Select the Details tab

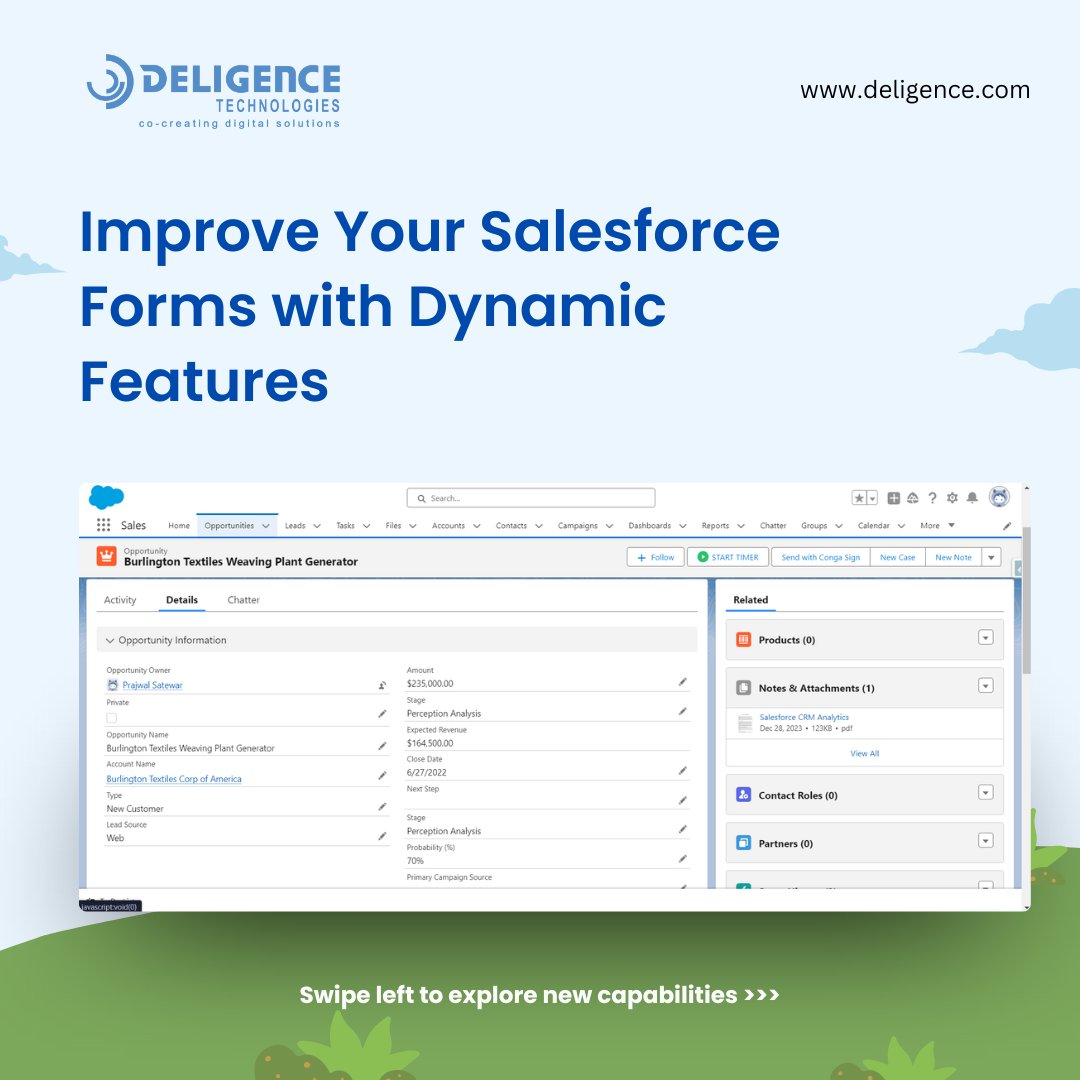pyautogui.click(x=182, y=600)
